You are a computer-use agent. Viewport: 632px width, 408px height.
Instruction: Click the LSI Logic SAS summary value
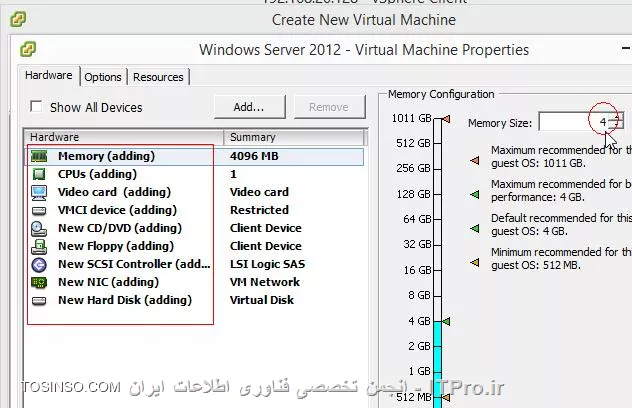[x=268, y=264]
